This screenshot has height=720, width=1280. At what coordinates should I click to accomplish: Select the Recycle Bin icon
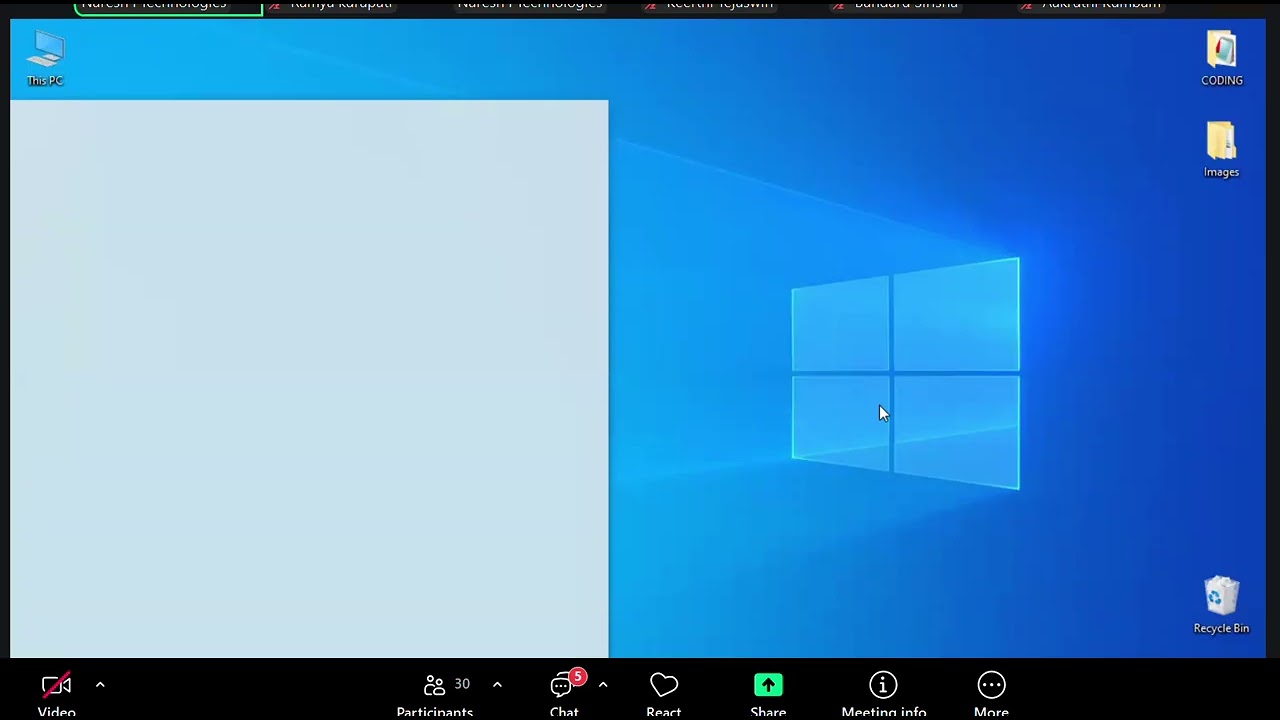coord(1221,605)
